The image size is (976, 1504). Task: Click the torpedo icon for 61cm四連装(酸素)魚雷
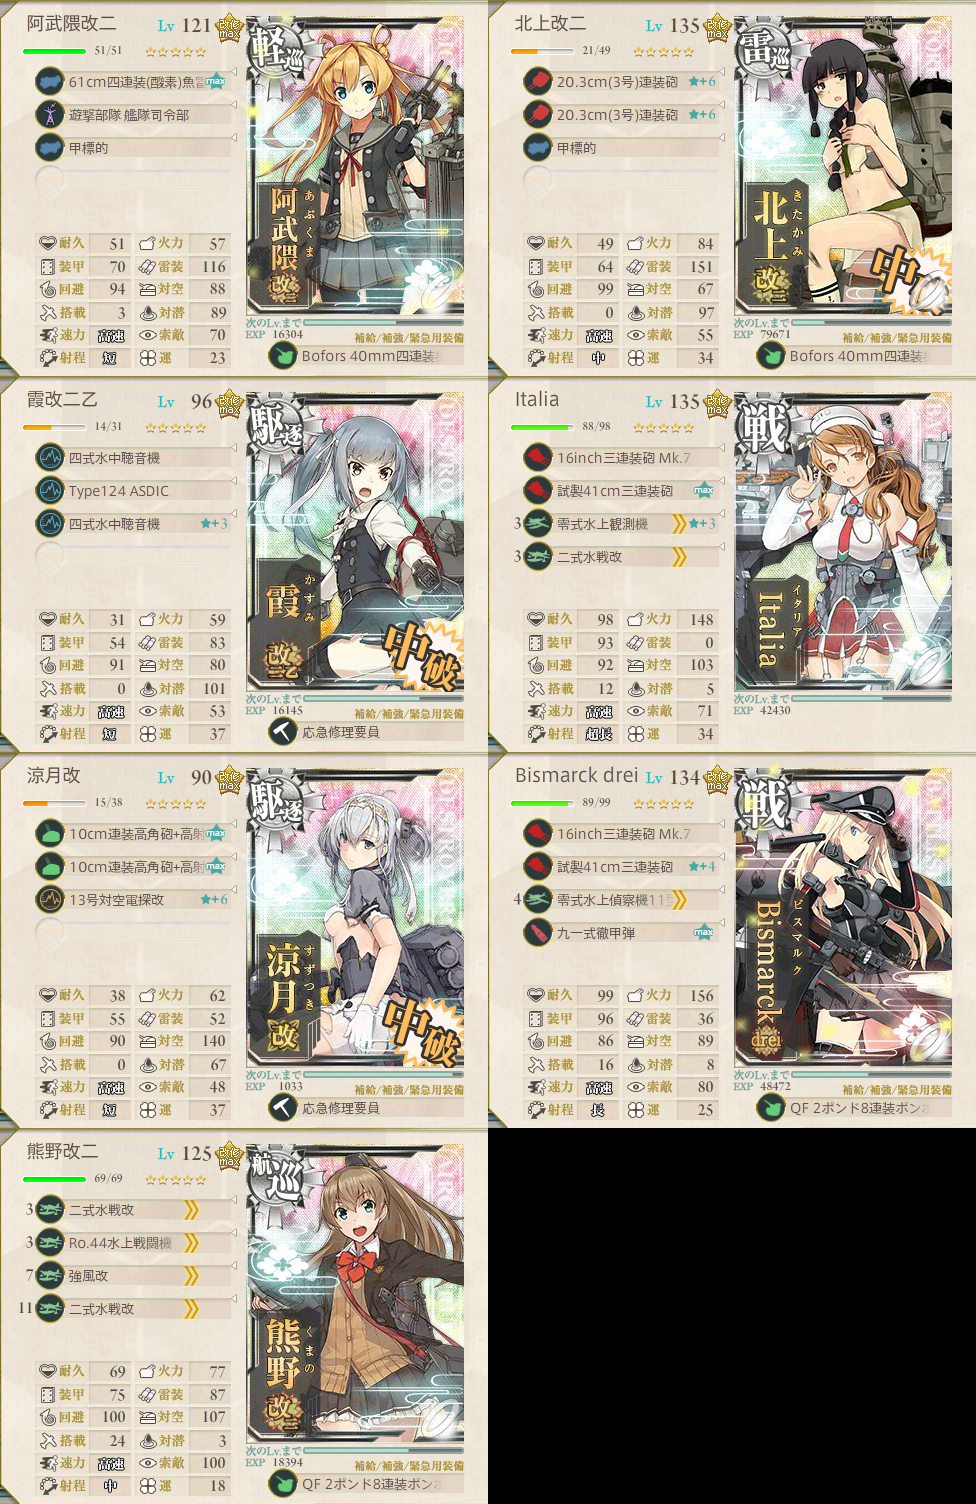point(50,82)
